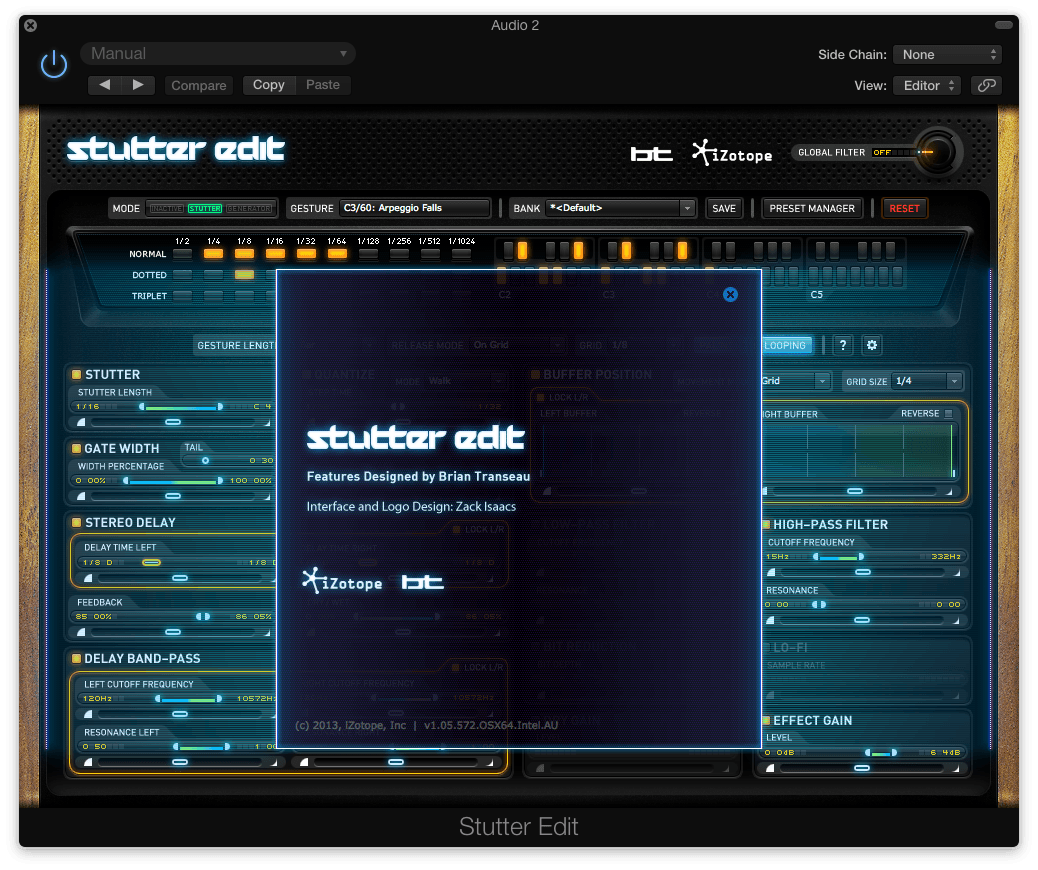1038x870 pixels.
Task: Click the red Reset button
Action: point(904,208)
